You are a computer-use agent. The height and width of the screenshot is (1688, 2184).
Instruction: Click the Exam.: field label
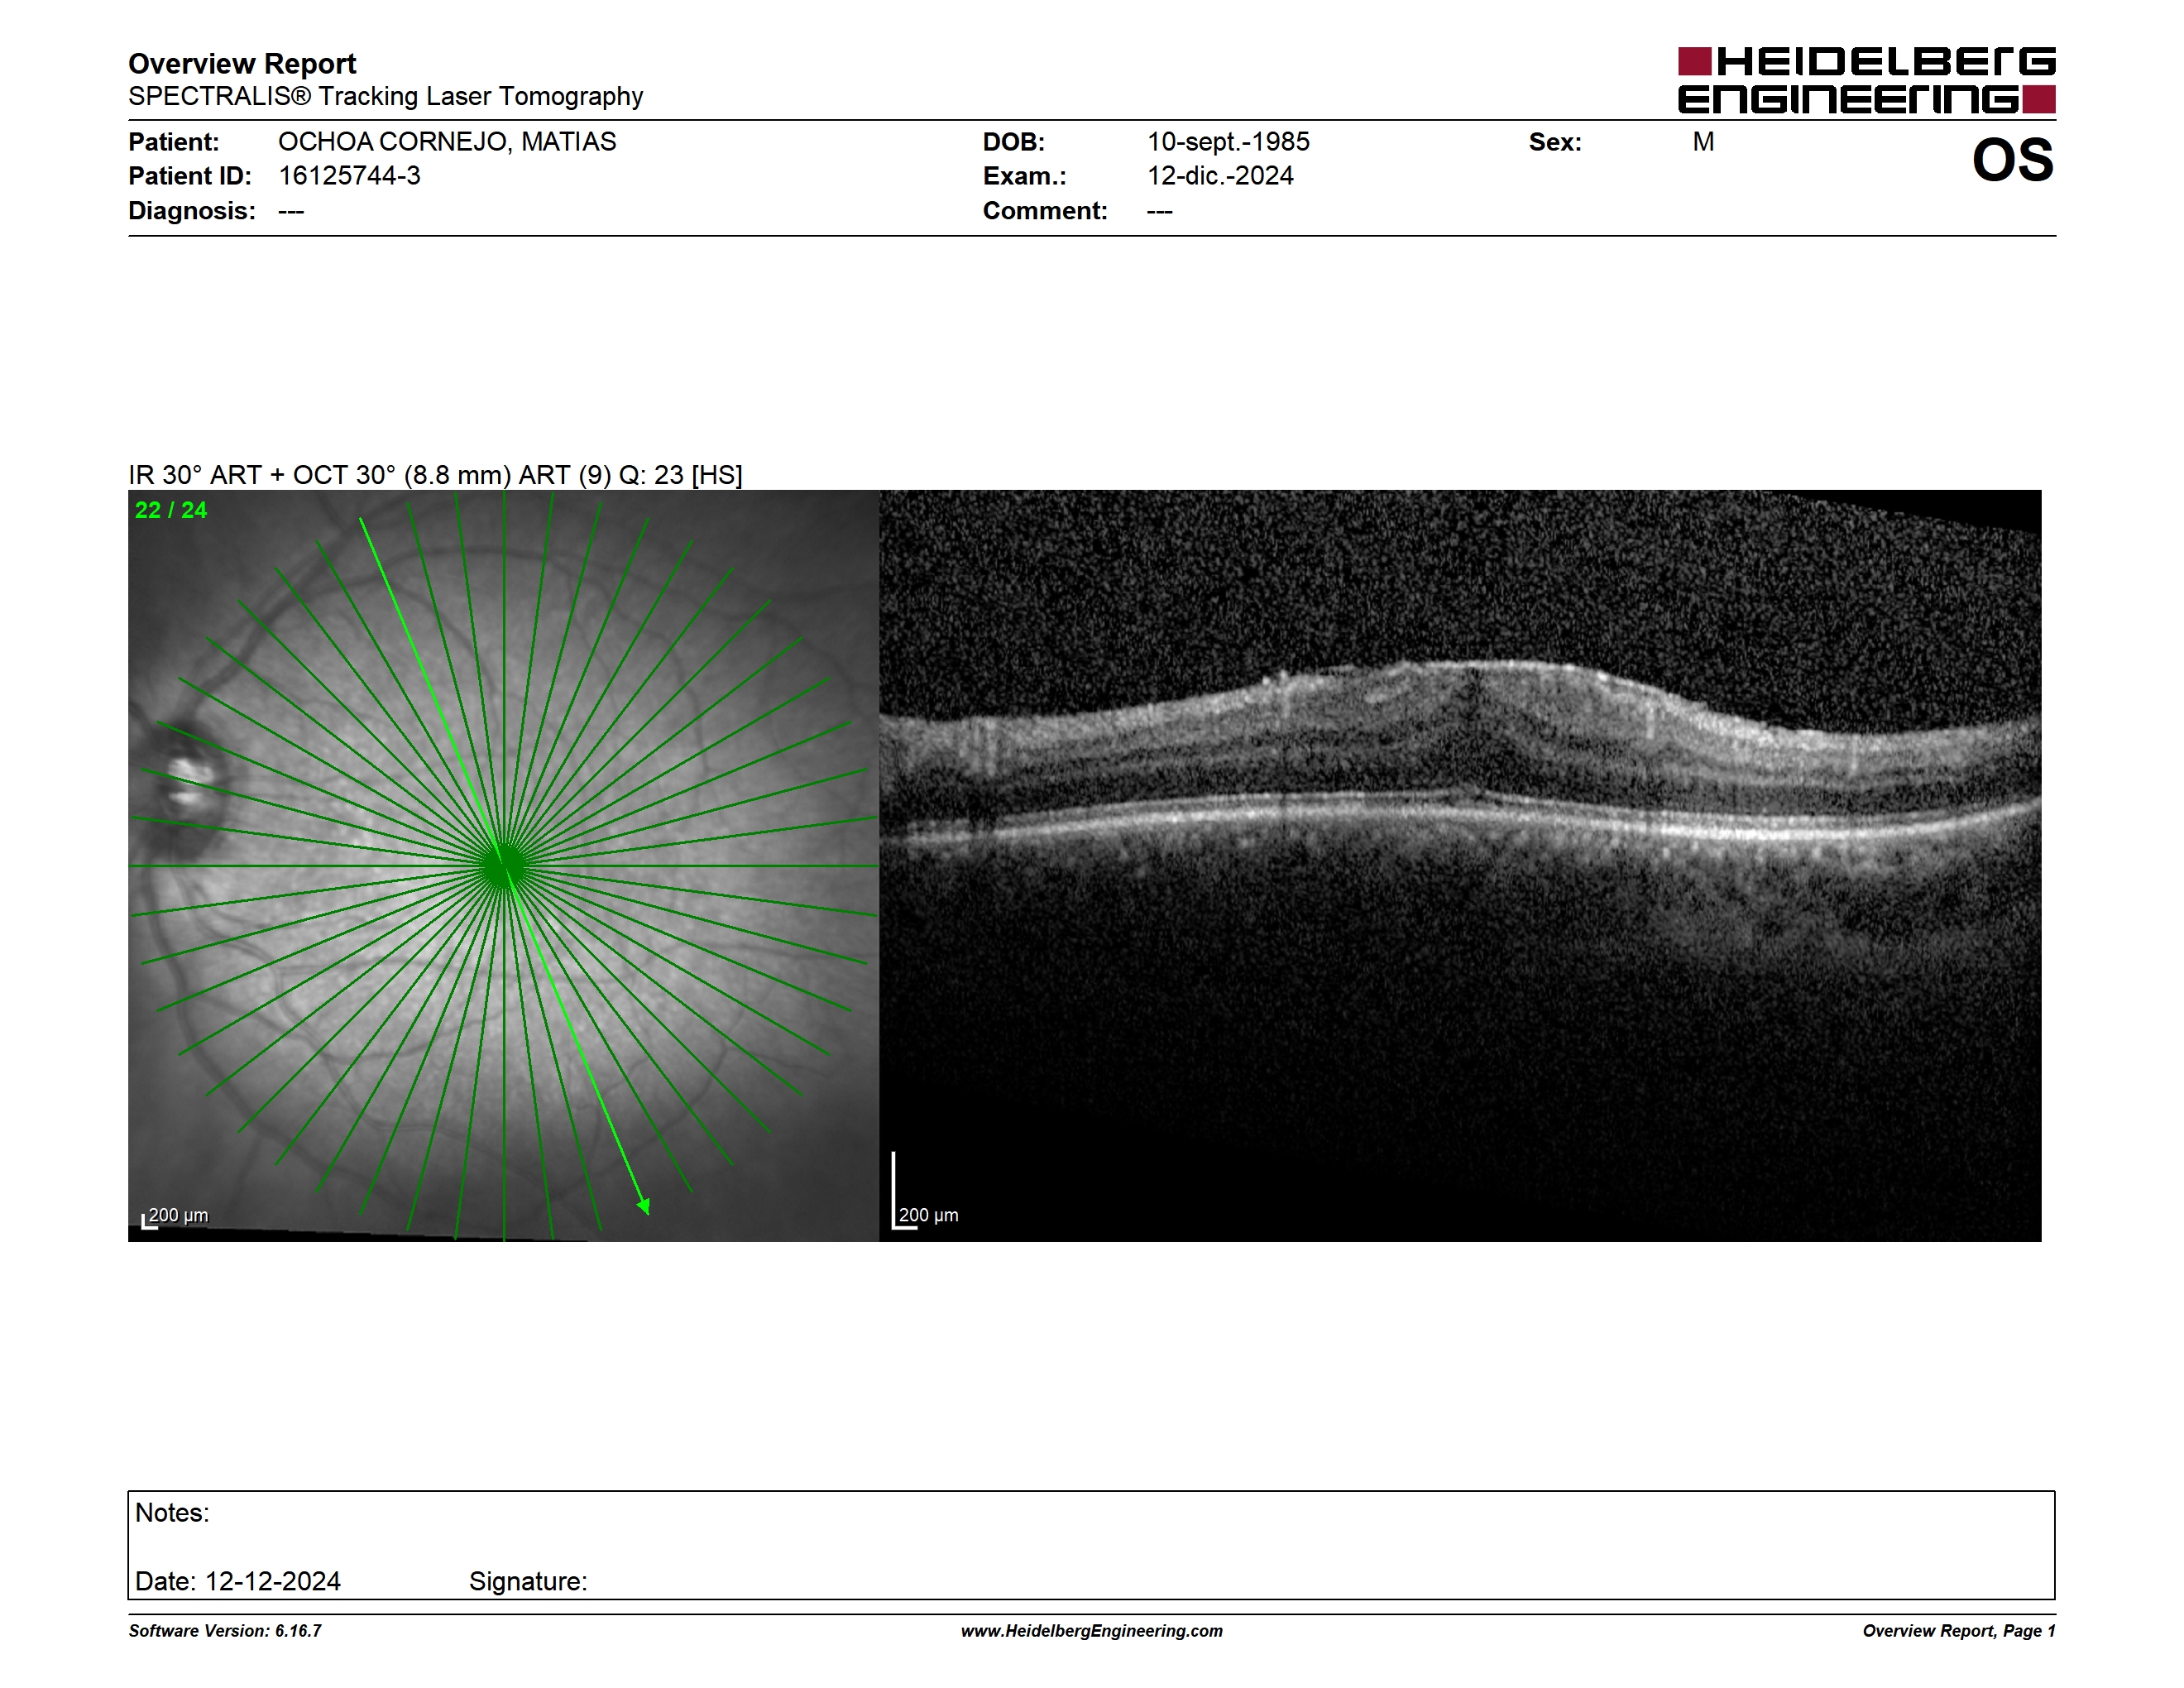(1025, 176)
